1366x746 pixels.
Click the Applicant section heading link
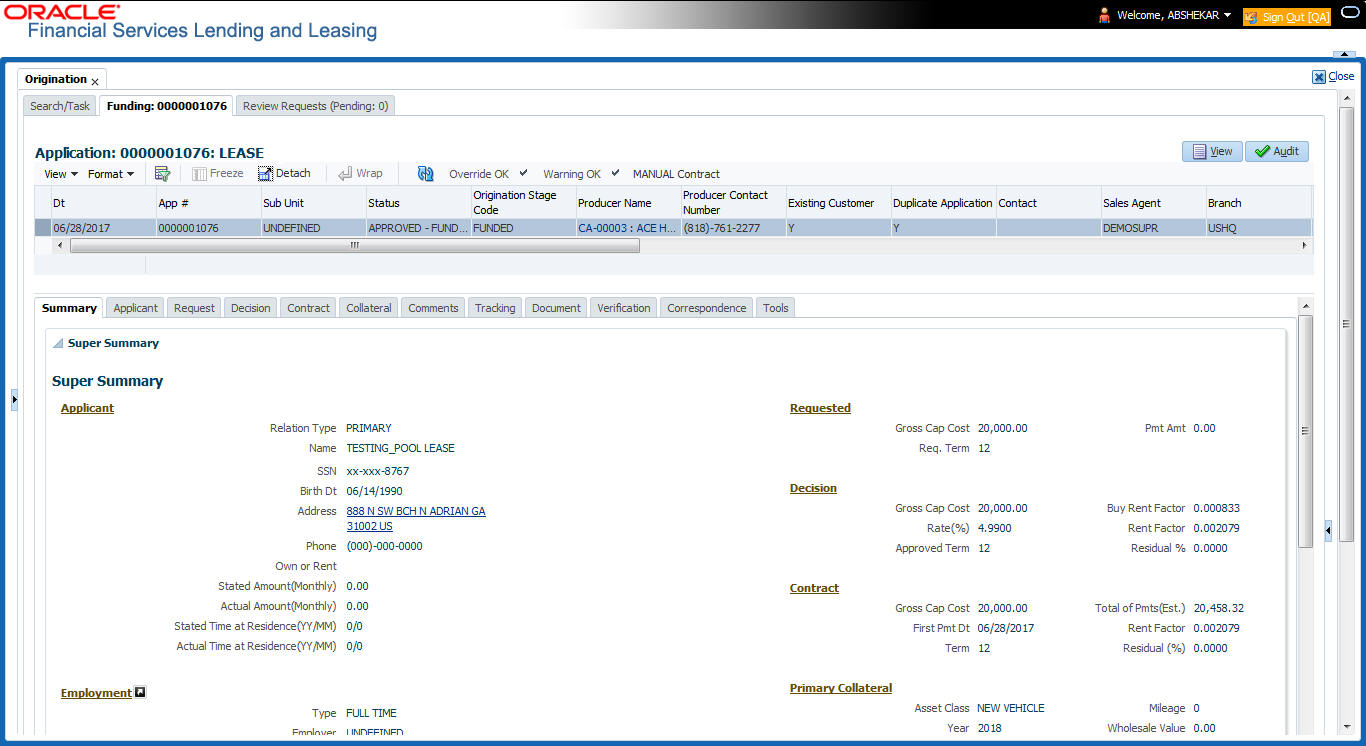pos(87,408)
